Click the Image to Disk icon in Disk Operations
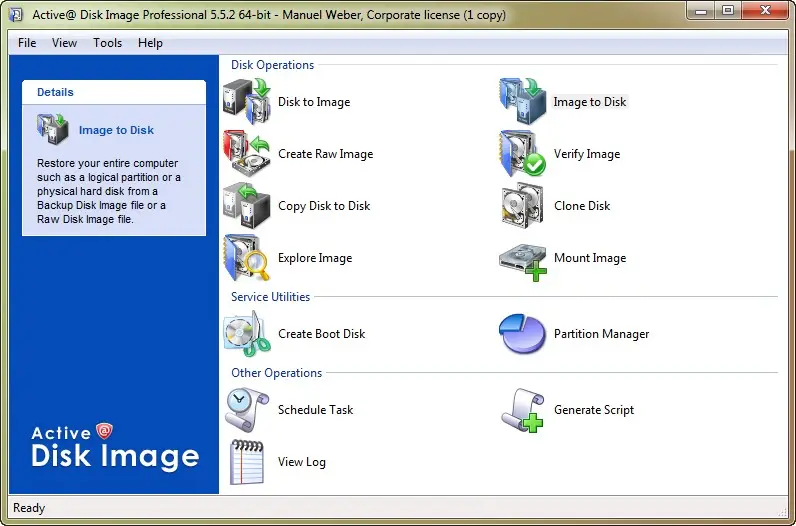Viewport: 796px width, 526px height. 522,102
